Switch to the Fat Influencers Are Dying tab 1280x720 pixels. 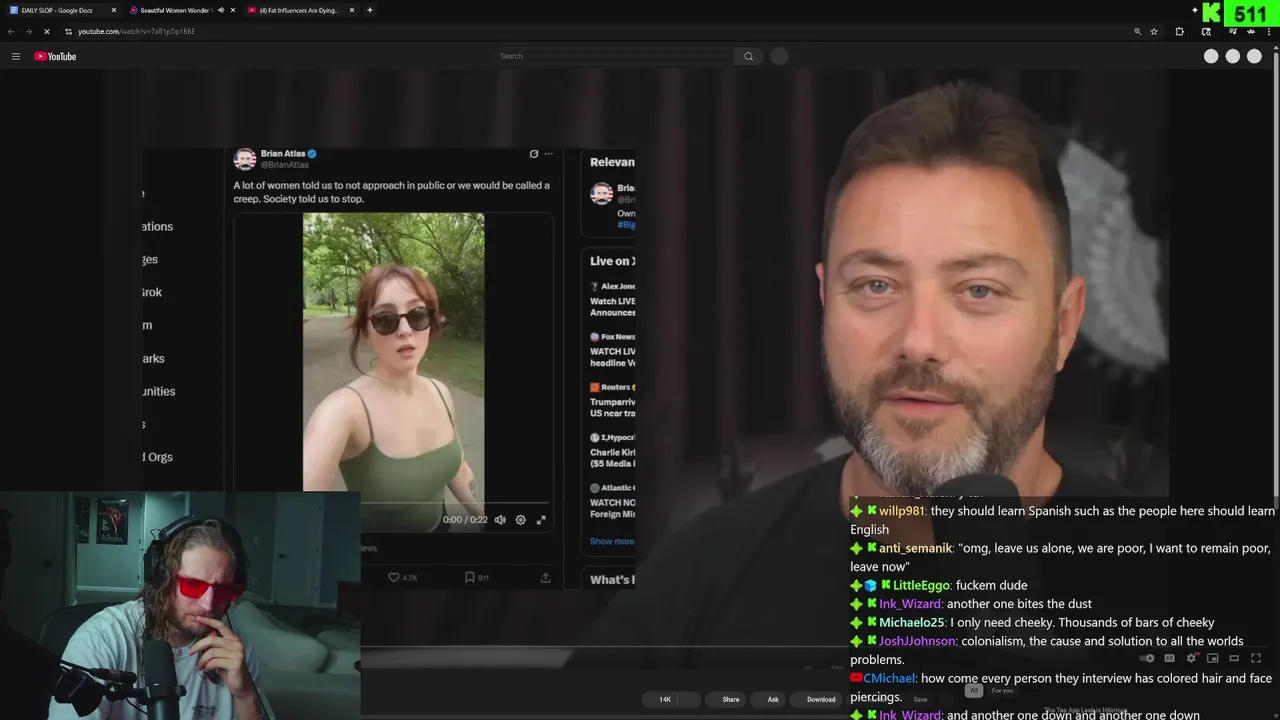[301, 10]
